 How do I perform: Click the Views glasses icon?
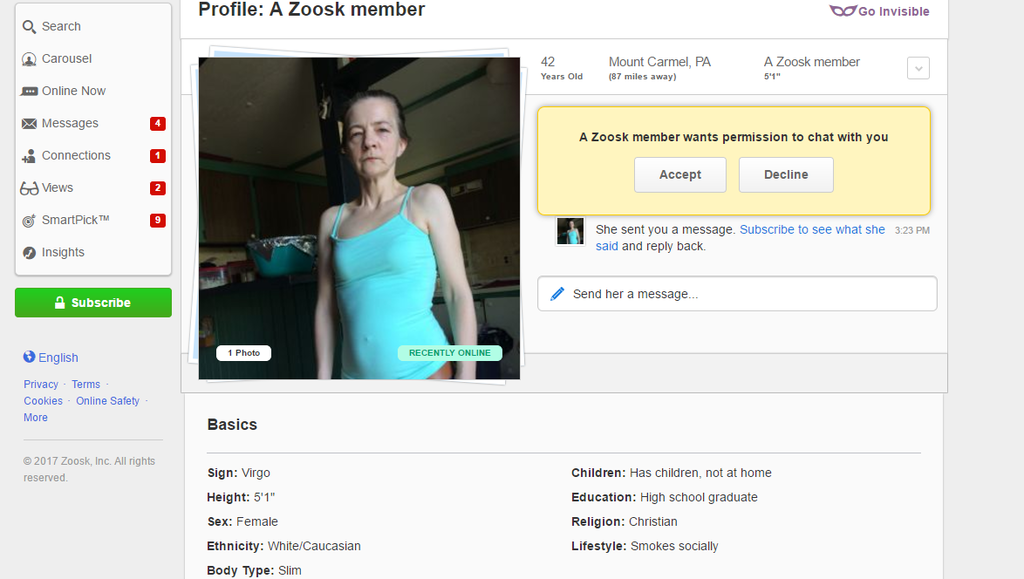[x=29, y=189]
